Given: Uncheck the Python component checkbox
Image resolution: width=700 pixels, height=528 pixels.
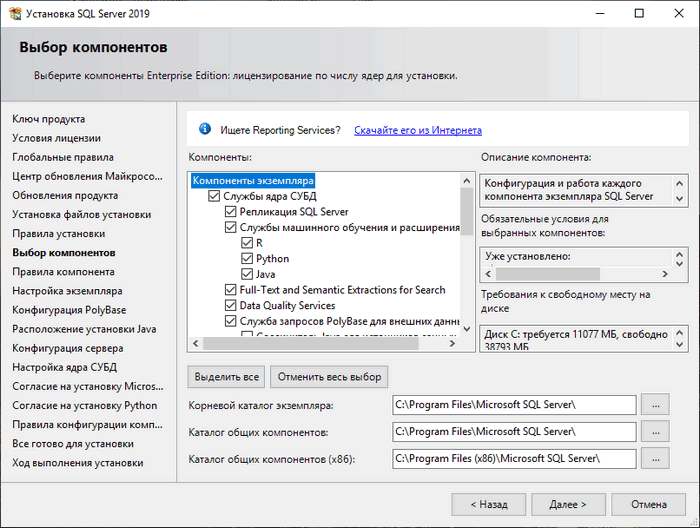Looking at the screenshot, I should (247, 258).
